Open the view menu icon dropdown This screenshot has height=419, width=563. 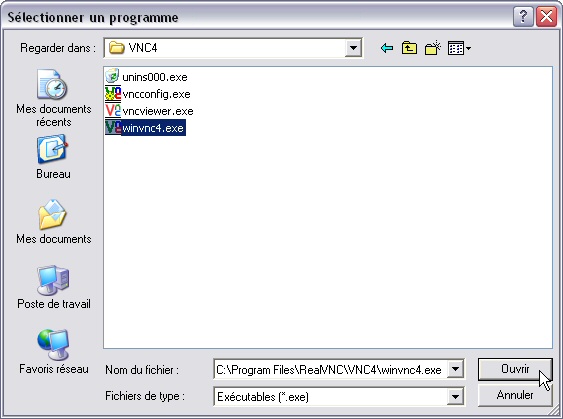point(459,48)
